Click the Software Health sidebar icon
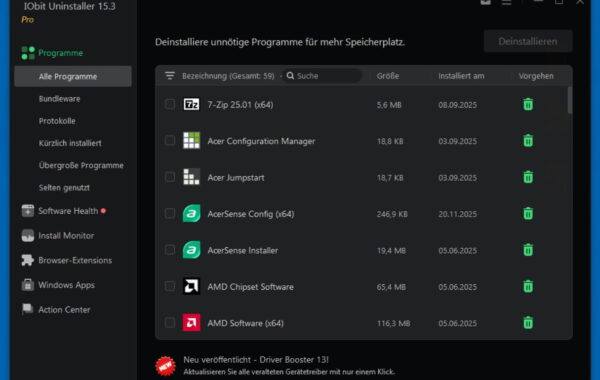Screen dimensions: 600x380 (28, 211)
